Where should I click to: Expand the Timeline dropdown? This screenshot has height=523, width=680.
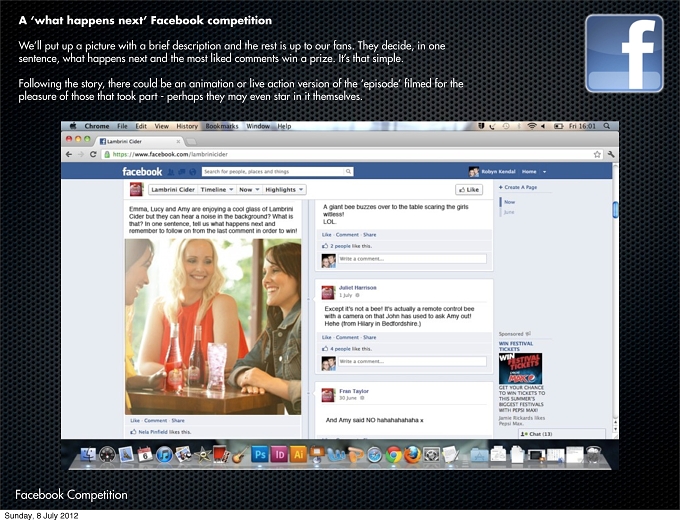coord(217,190)
